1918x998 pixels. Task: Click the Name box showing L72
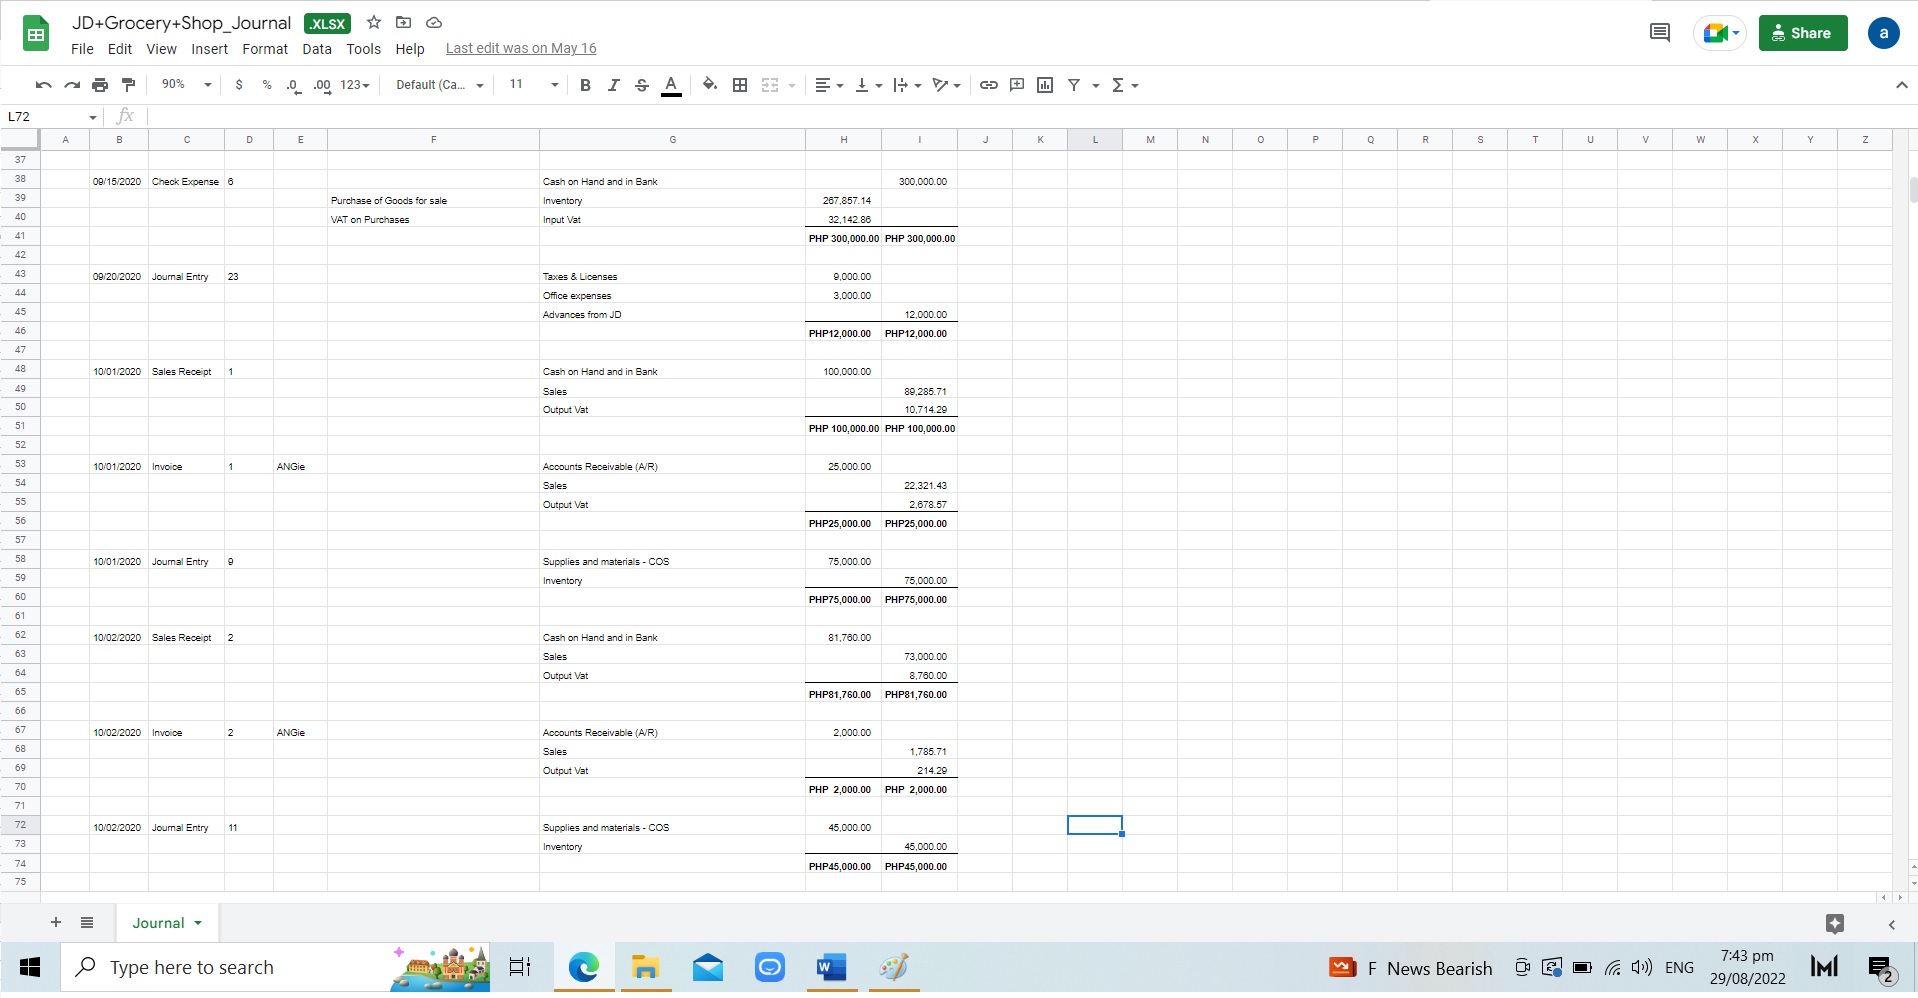[x=52, y=117]
